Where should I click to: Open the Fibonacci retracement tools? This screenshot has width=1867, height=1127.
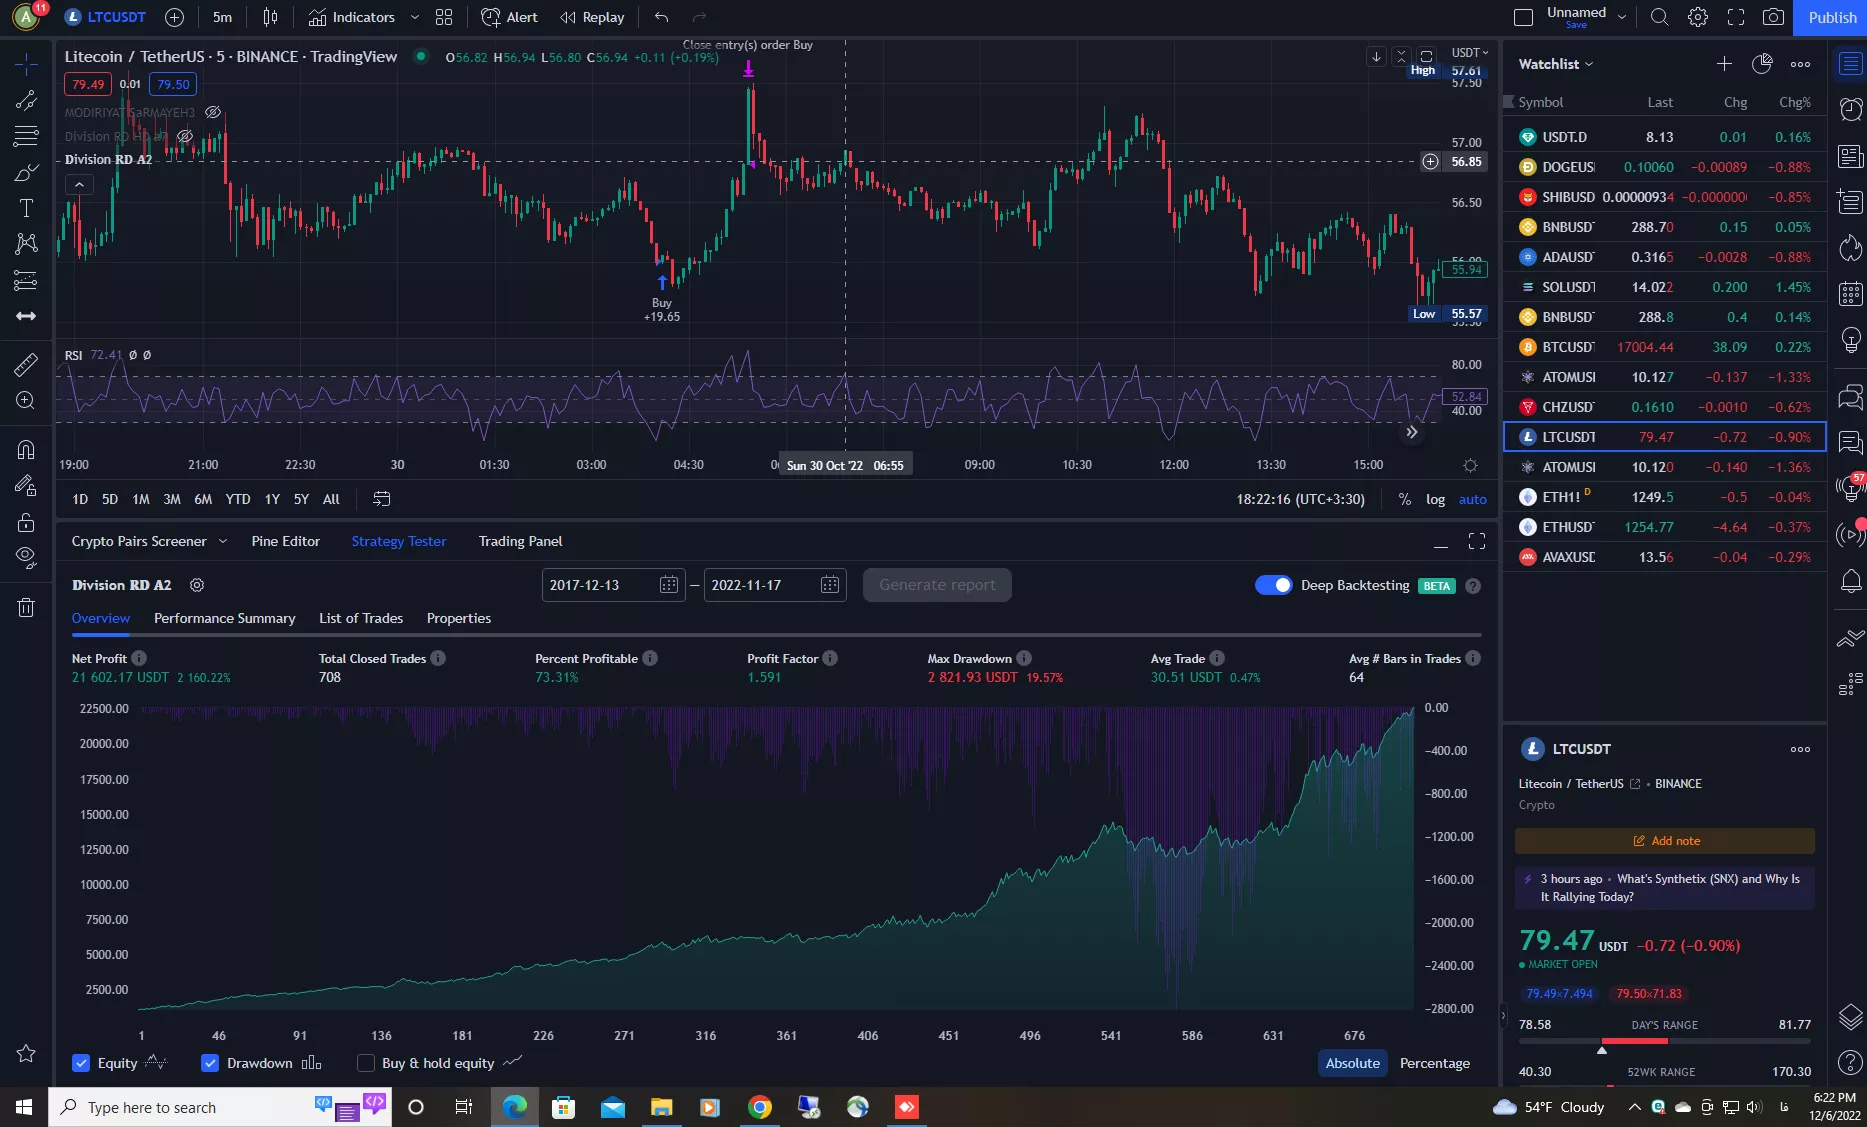pos(26,136)
